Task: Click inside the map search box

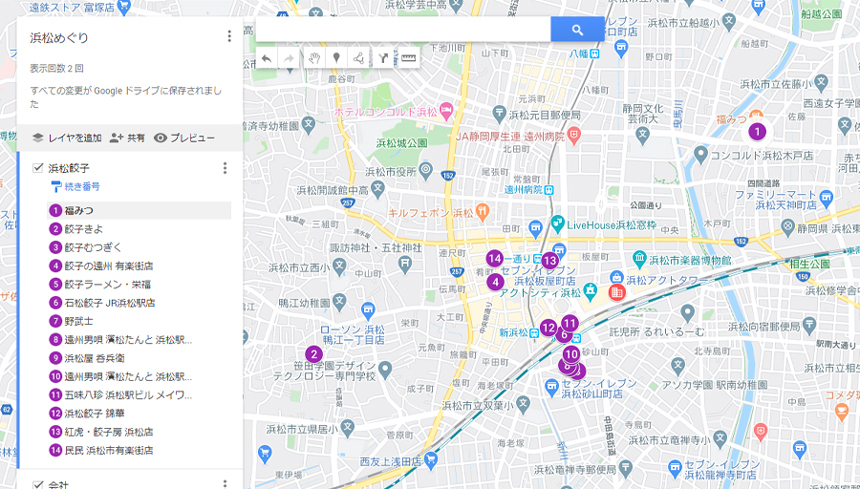Action: [x=403, y=30]
